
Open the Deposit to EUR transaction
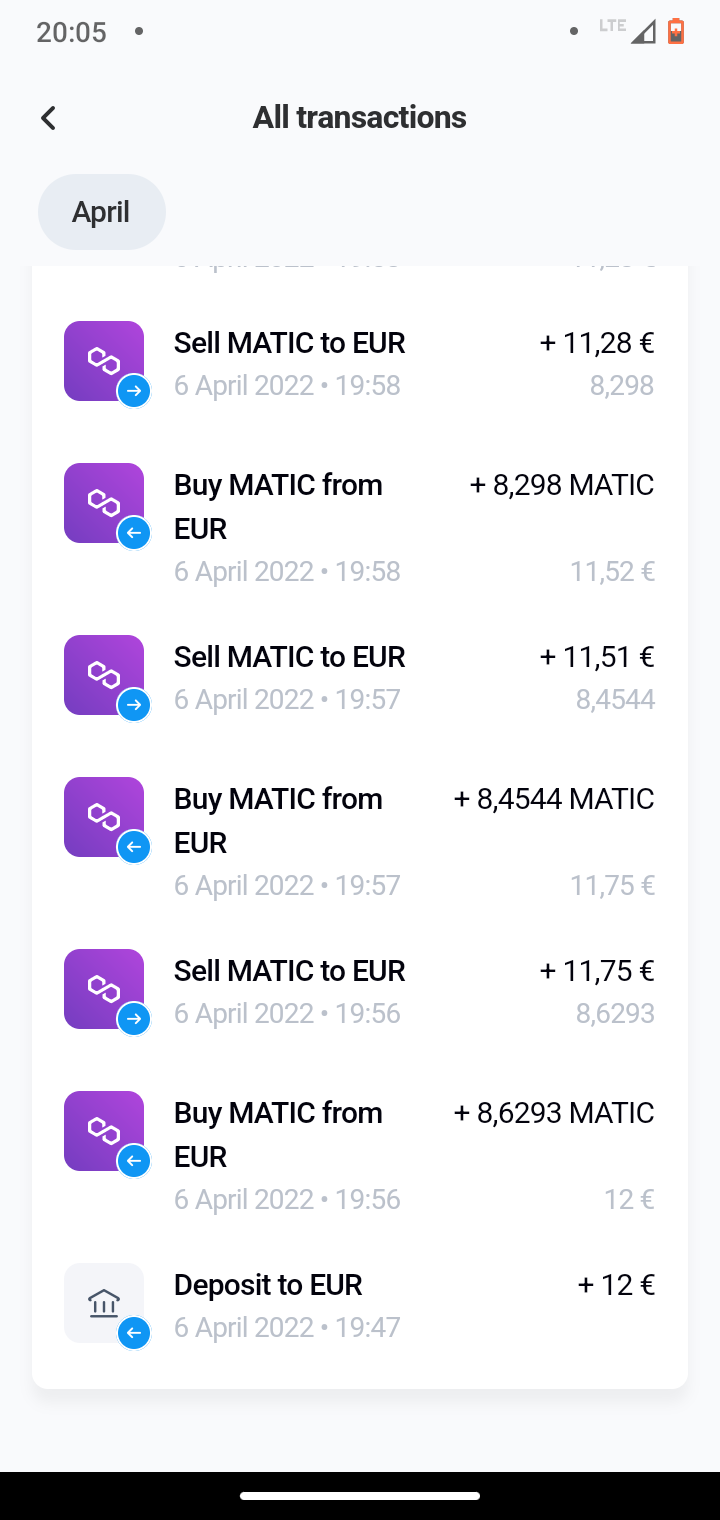coord(360,1305)
